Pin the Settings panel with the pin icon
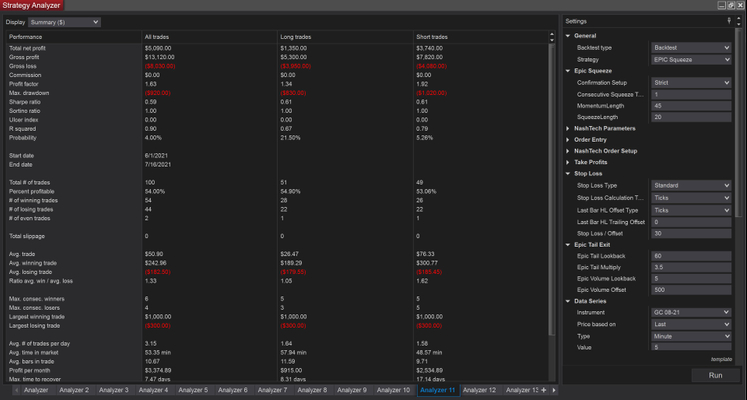 (729, 20)
